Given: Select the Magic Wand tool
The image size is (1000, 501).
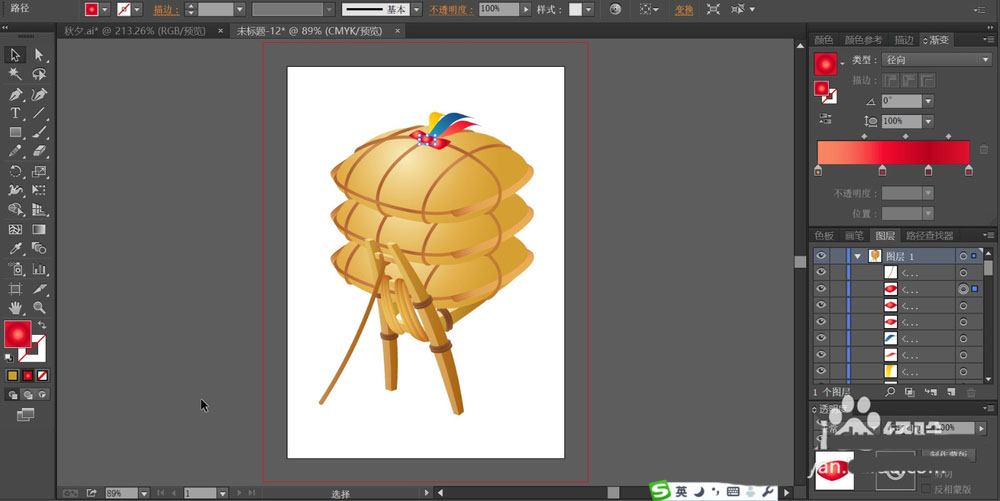Looking at the screenshot, I should 15,75.
